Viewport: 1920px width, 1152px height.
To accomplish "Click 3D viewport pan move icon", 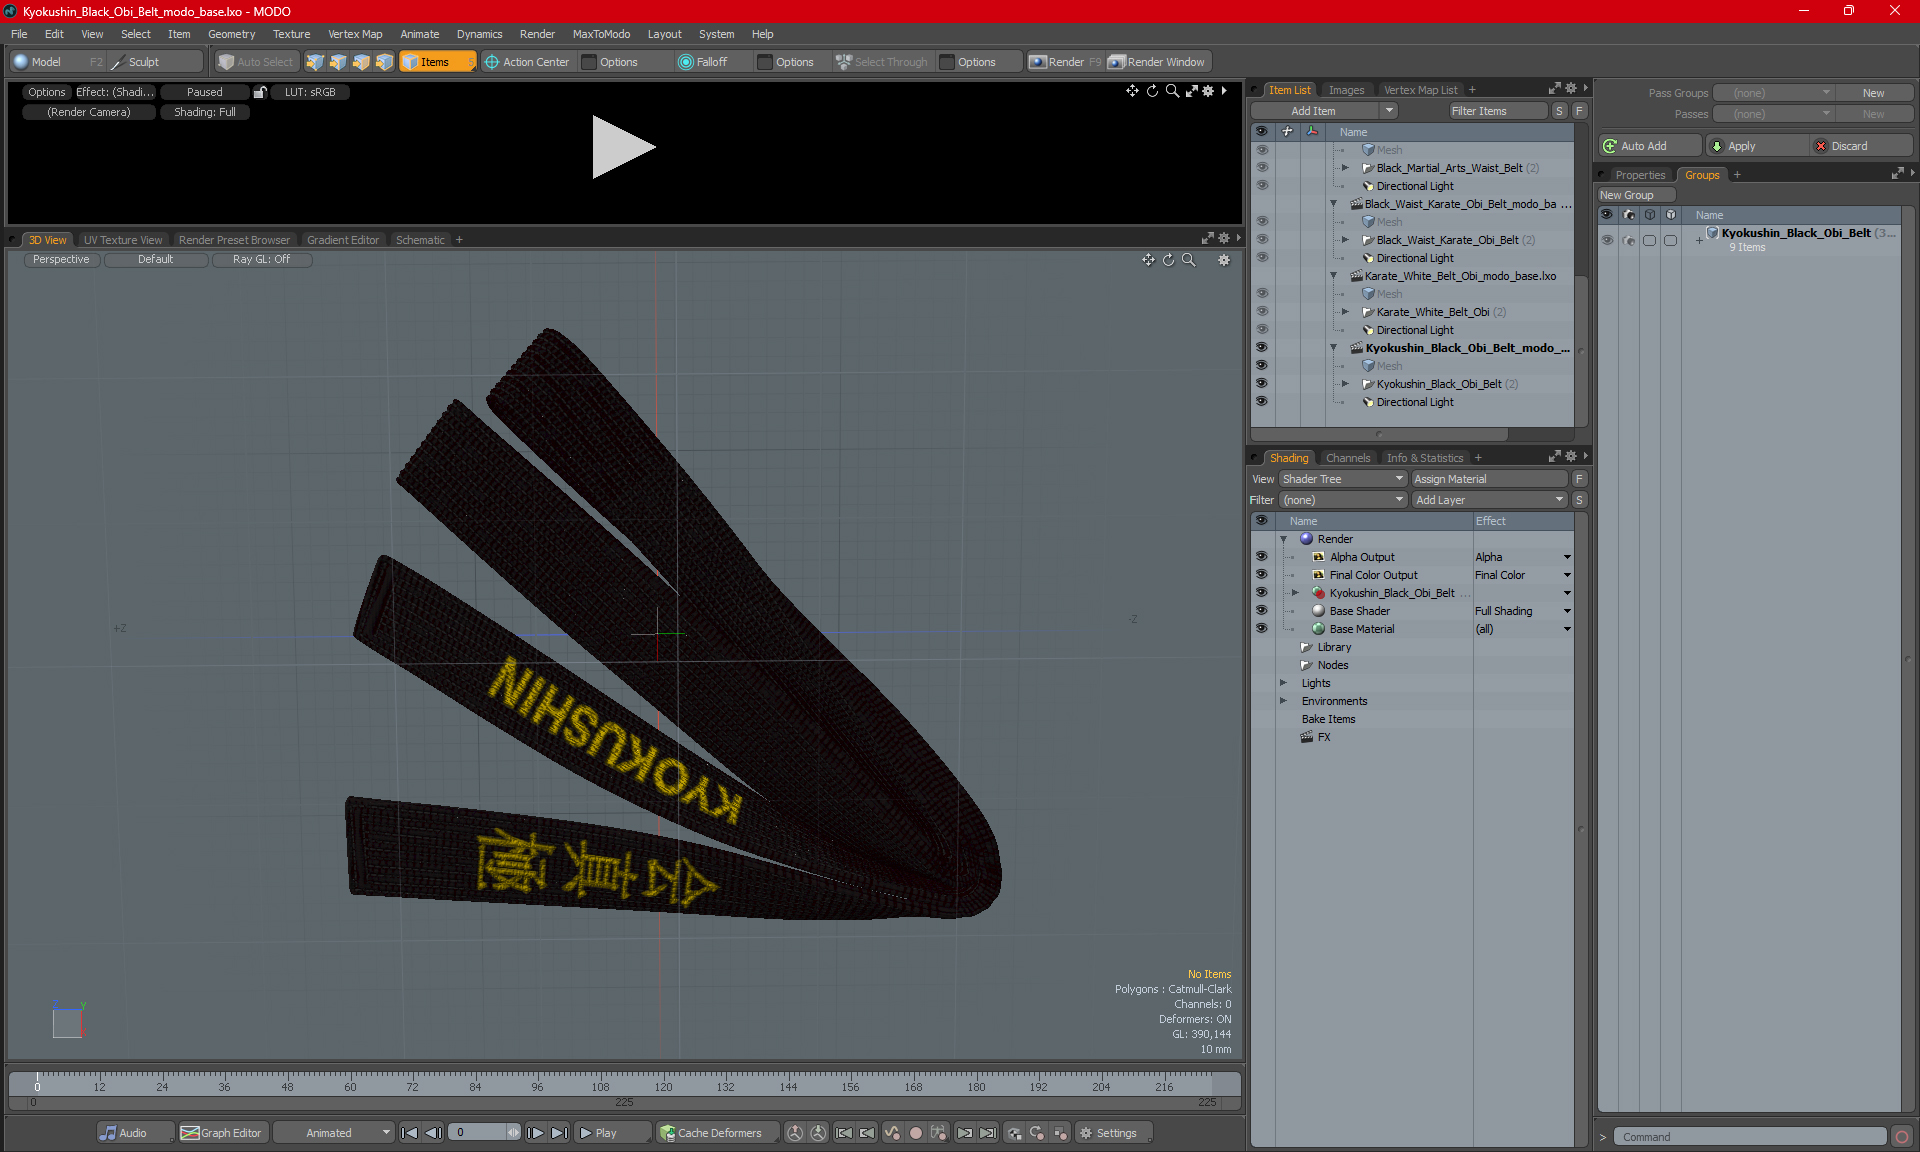I will coord(1148,260).
